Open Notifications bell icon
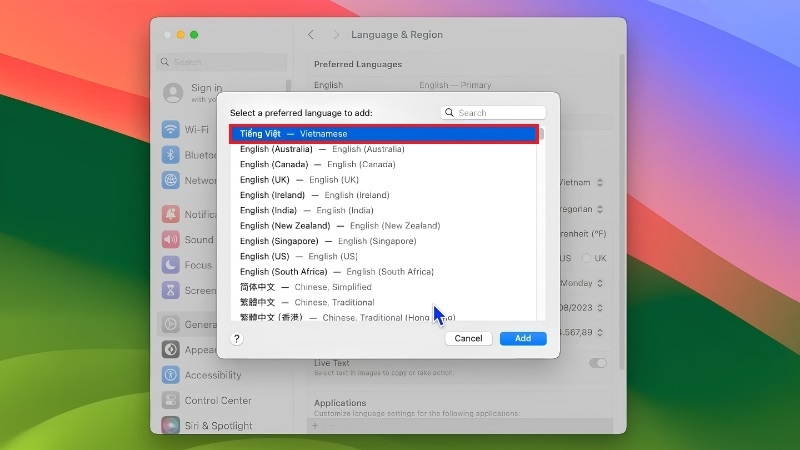This screenshot has height=450, width=800. 170,214
